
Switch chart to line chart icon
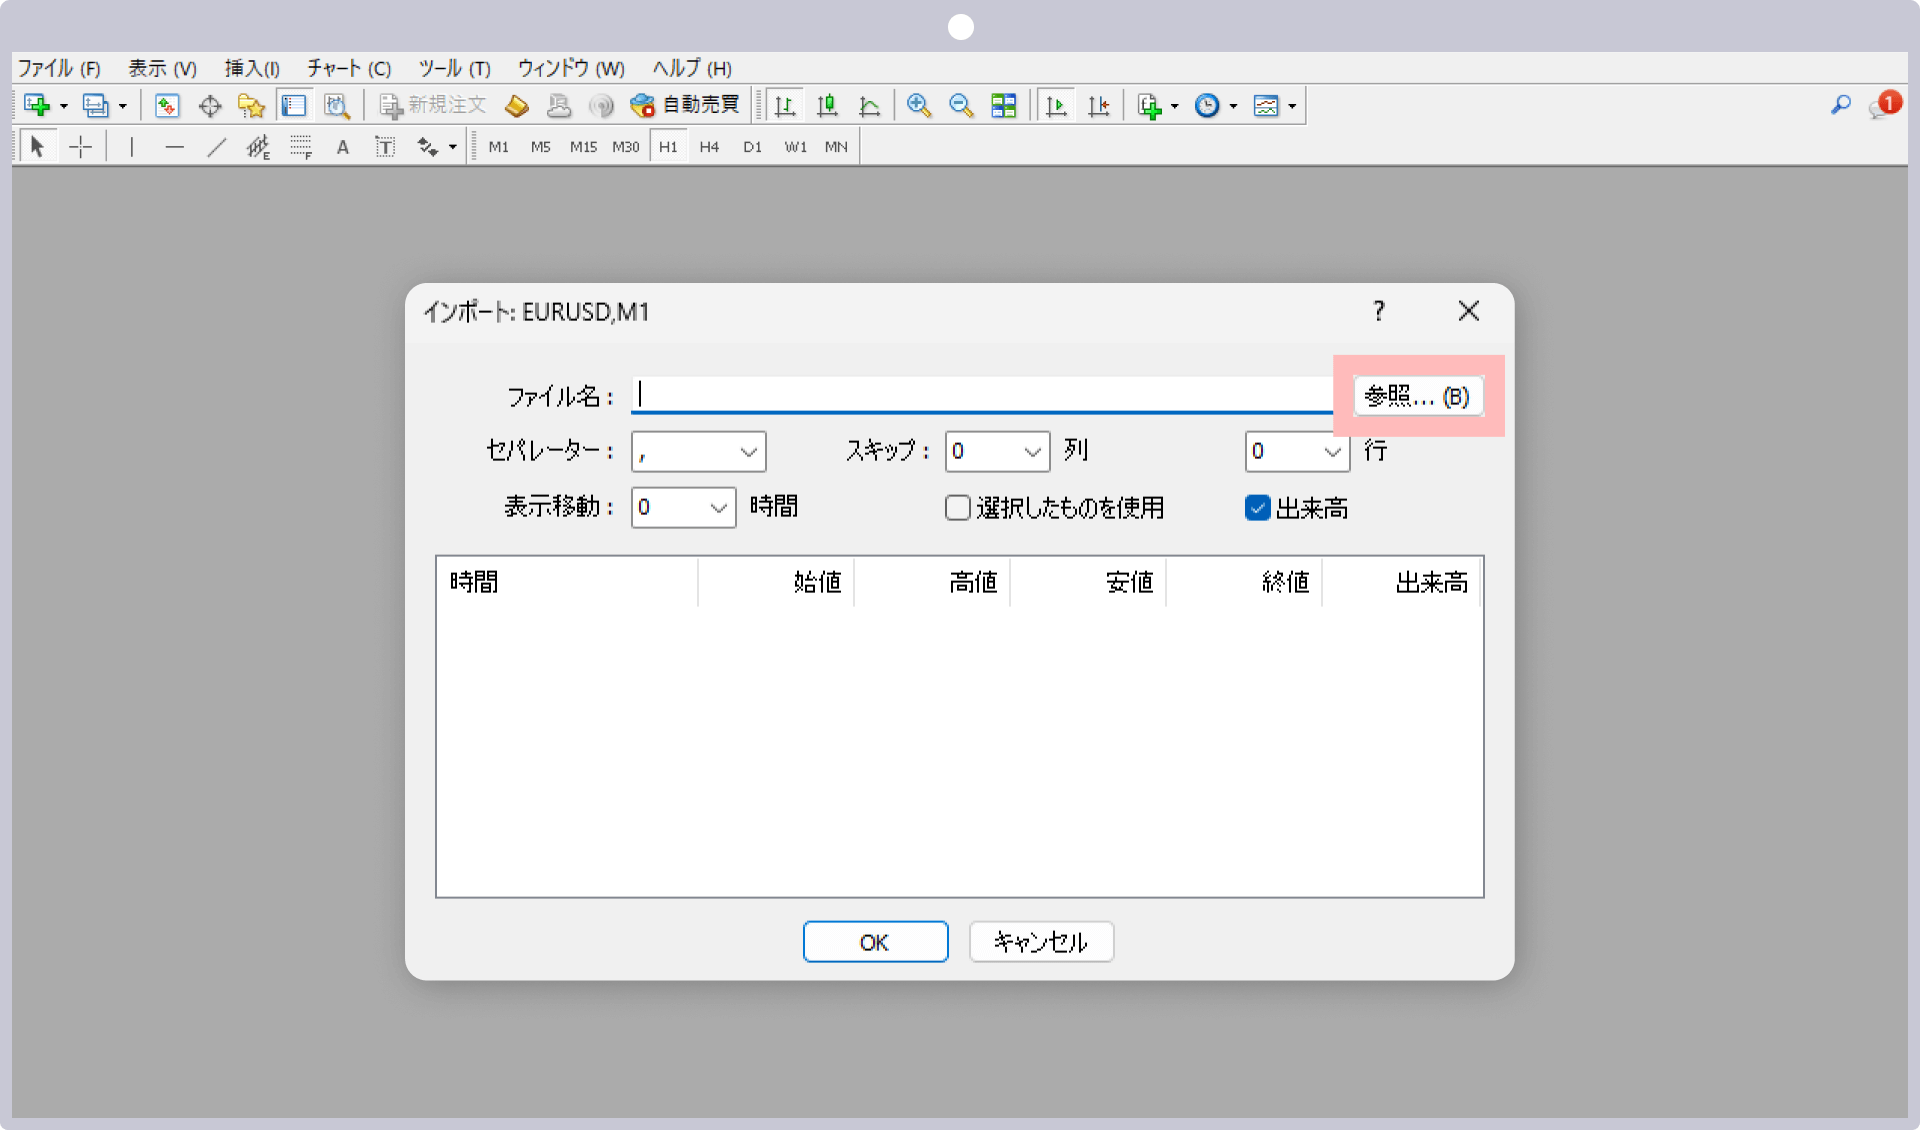869,105
